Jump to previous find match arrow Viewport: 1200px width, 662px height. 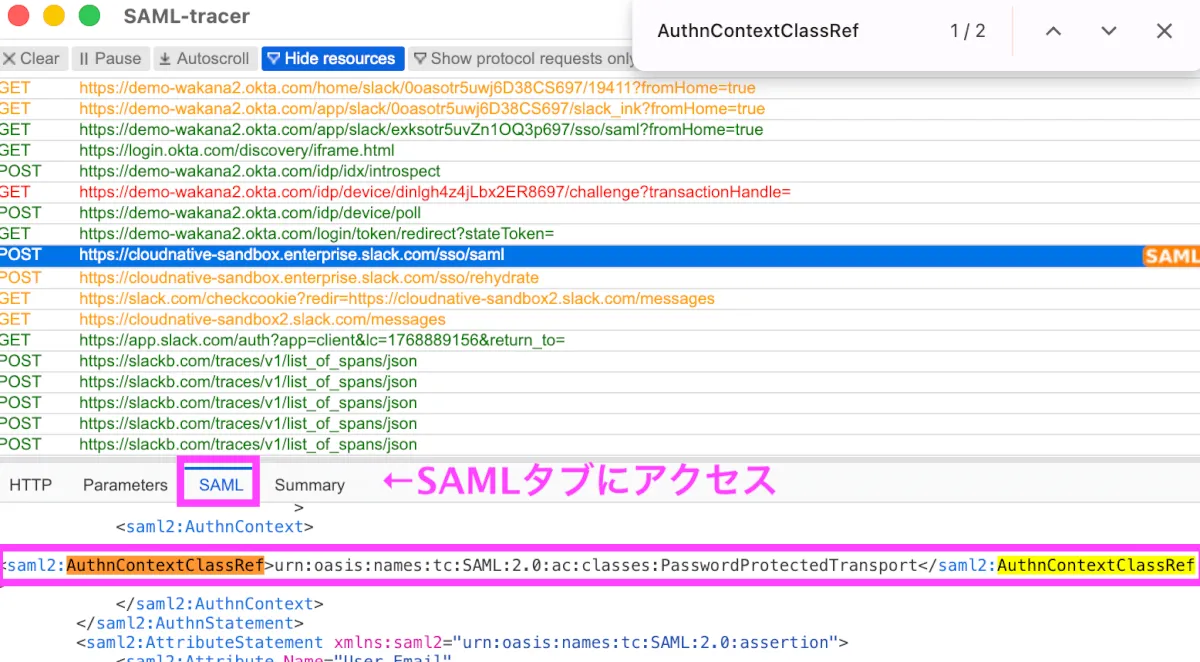1053,31
